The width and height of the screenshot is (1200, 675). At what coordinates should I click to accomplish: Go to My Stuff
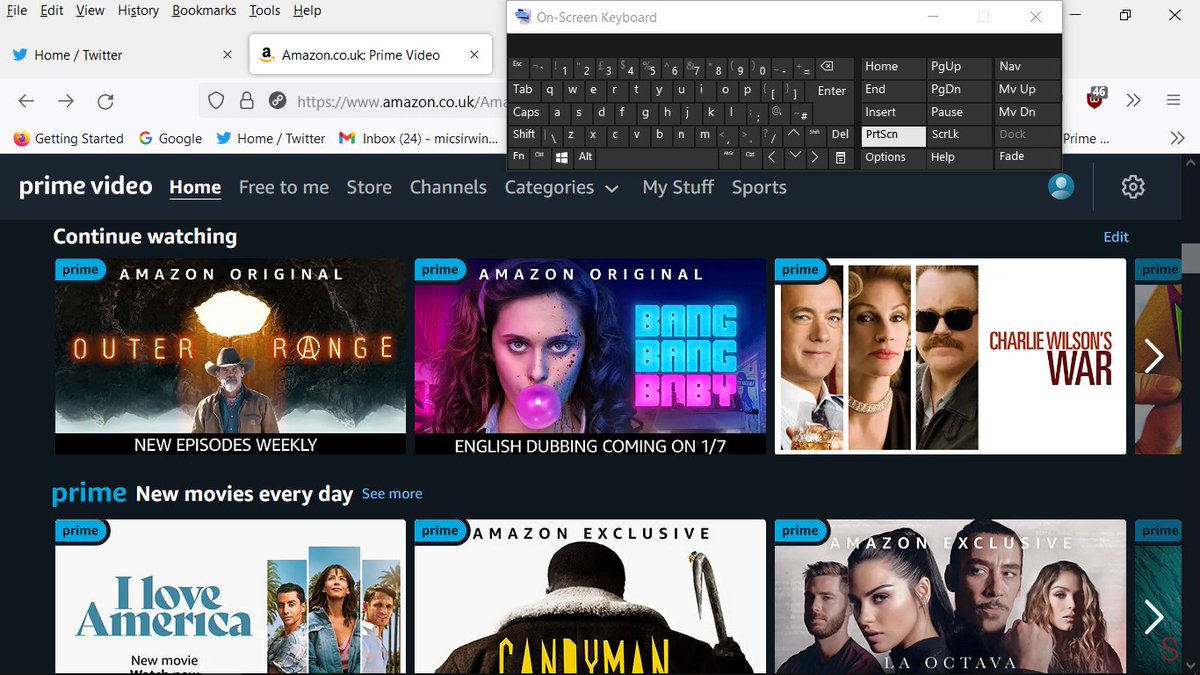(678, 187)
